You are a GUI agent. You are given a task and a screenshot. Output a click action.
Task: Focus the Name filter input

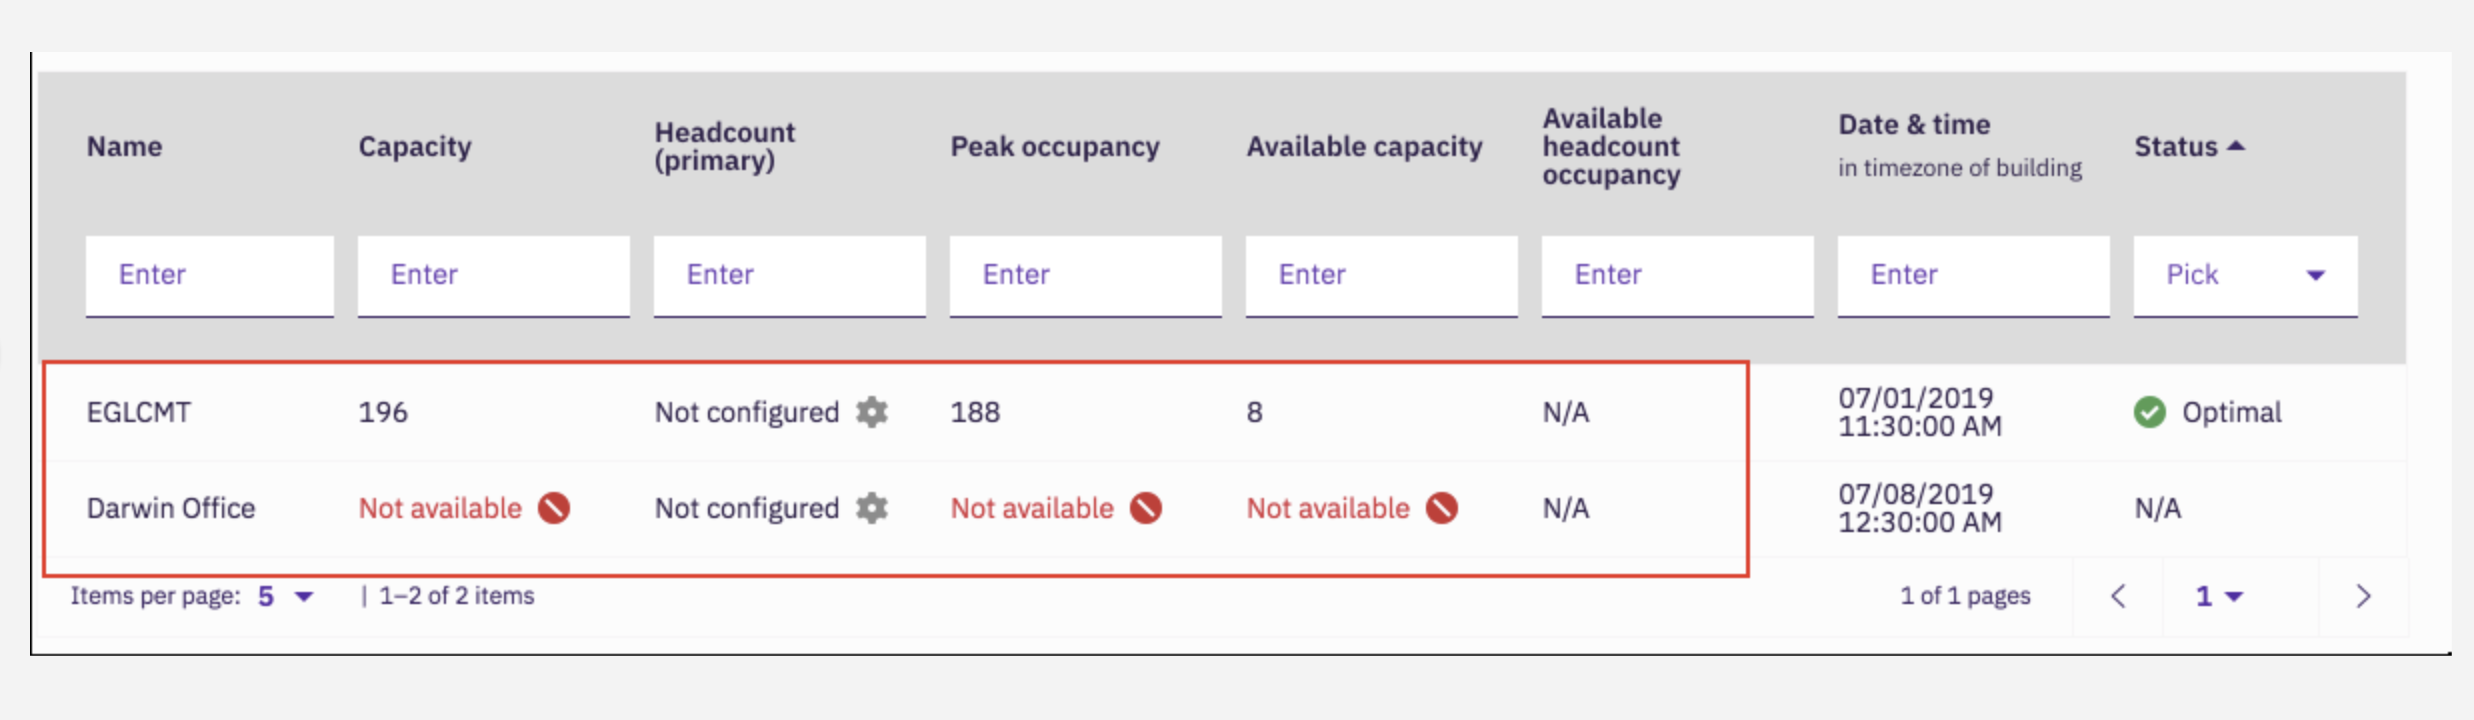click(210, 276)
